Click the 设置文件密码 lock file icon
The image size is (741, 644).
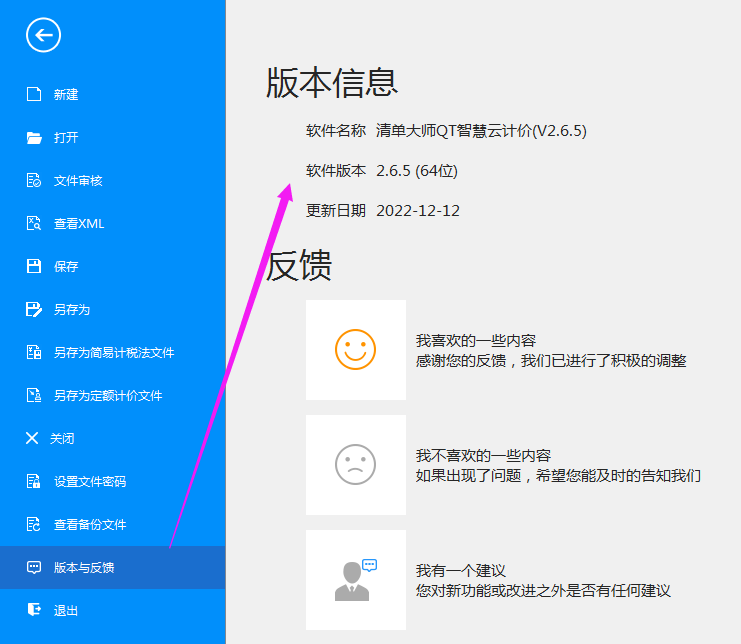[x=34, y=481]
